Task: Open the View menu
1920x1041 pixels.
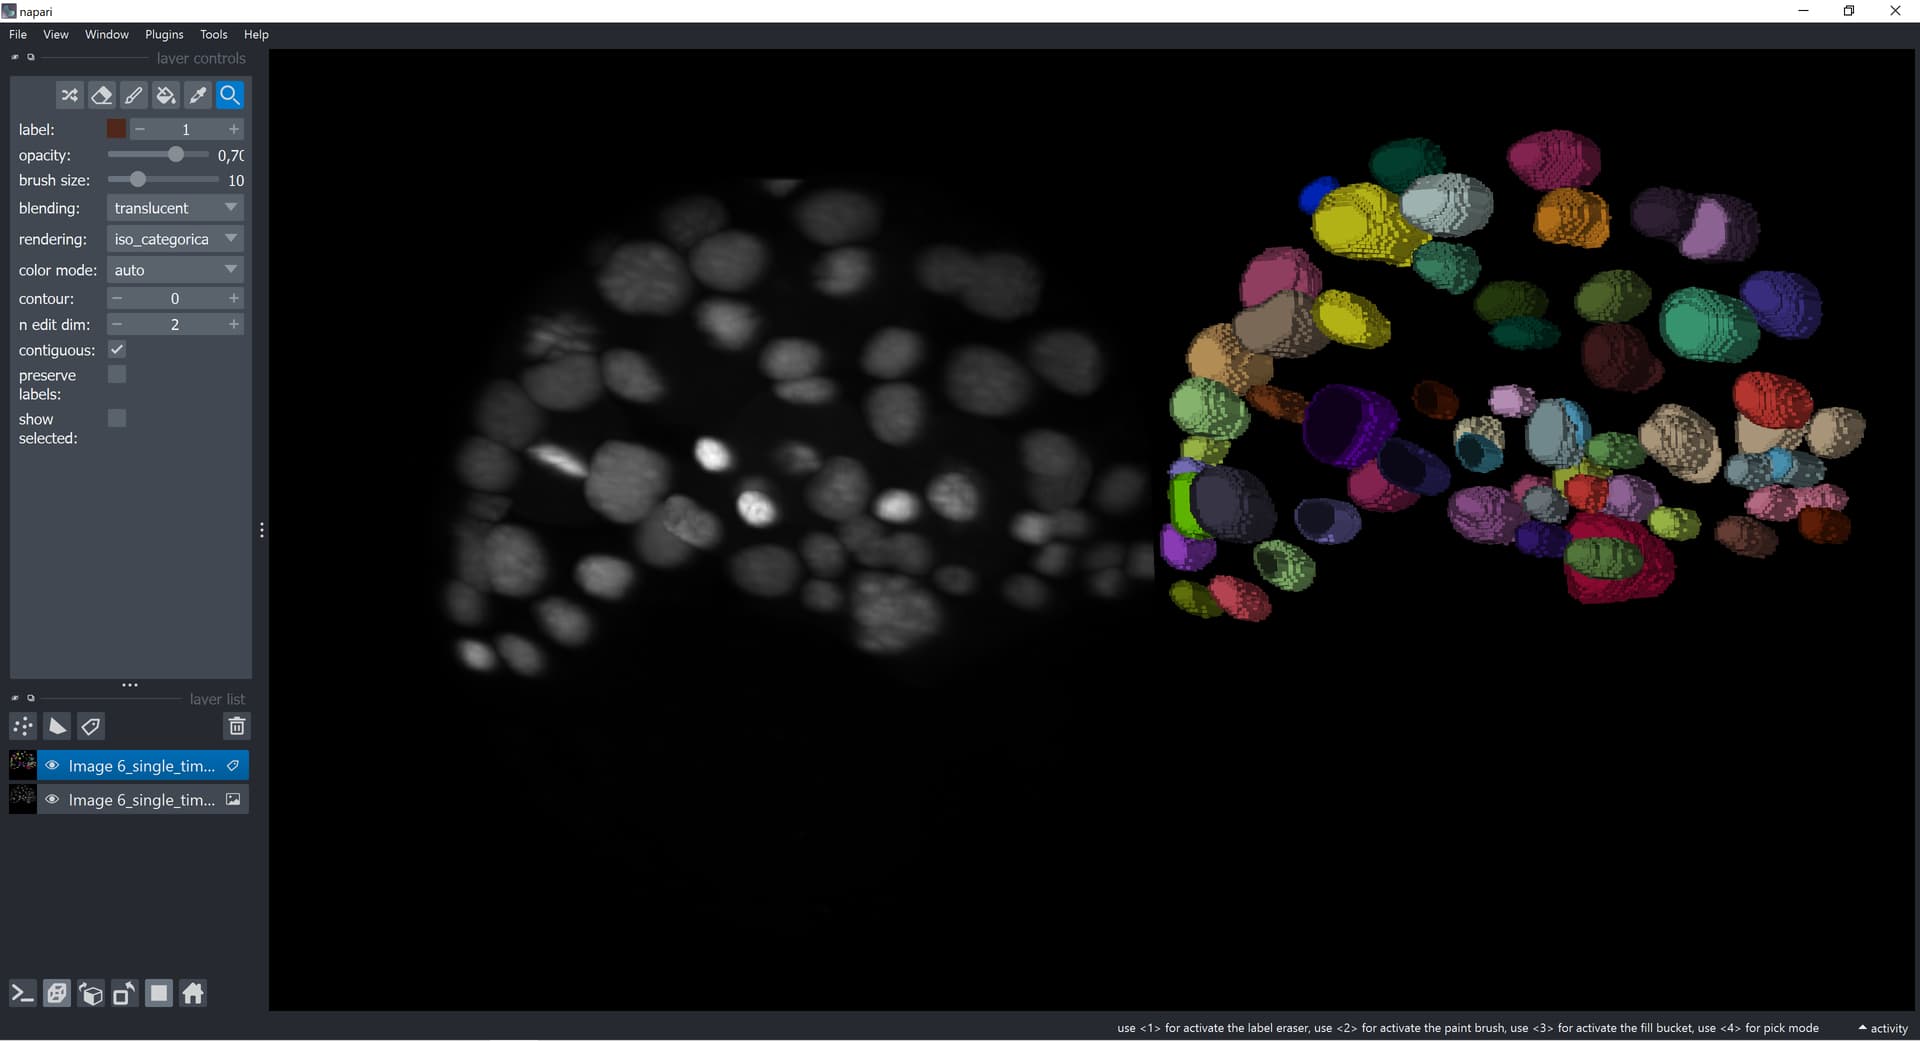Action: (55, 34)
